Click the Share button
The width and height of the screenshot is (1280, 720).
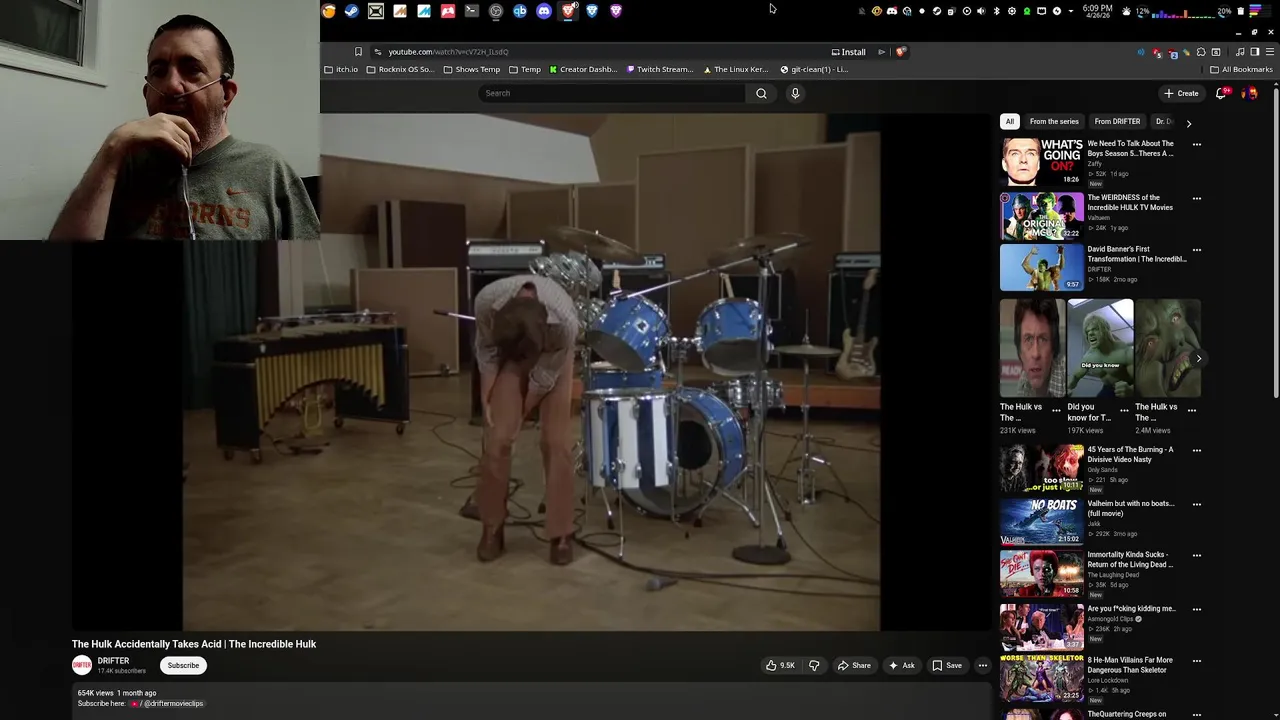click(854, 665)
